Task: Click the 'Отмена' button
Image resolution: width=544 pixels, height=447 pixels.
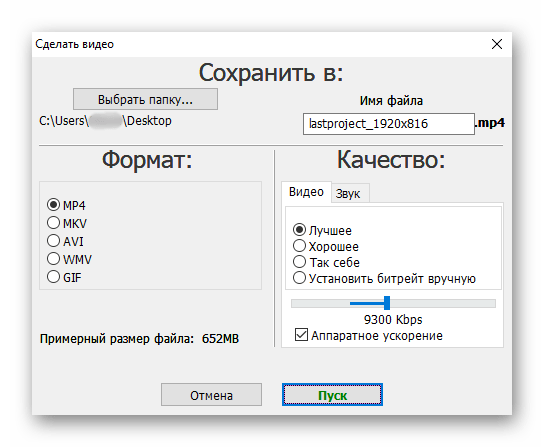Action: pyautogui.click(x=211, y=395)
